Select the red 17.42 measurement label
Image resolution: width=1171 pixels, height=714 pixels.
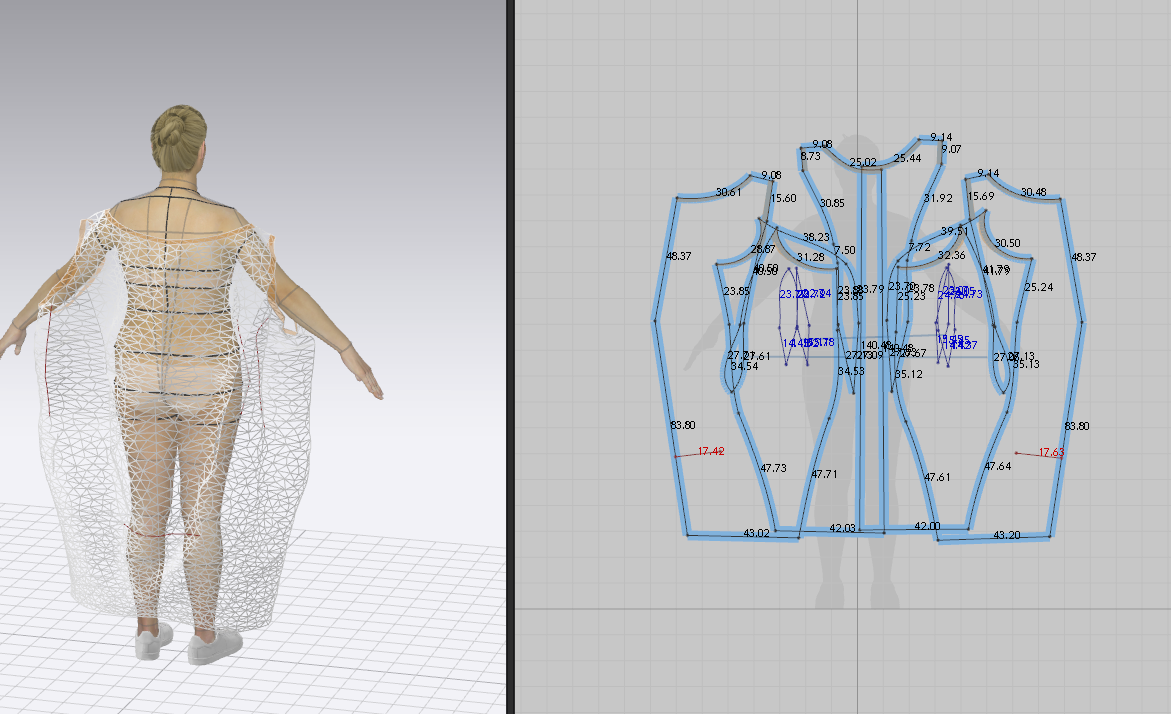(x=711, y=451)
